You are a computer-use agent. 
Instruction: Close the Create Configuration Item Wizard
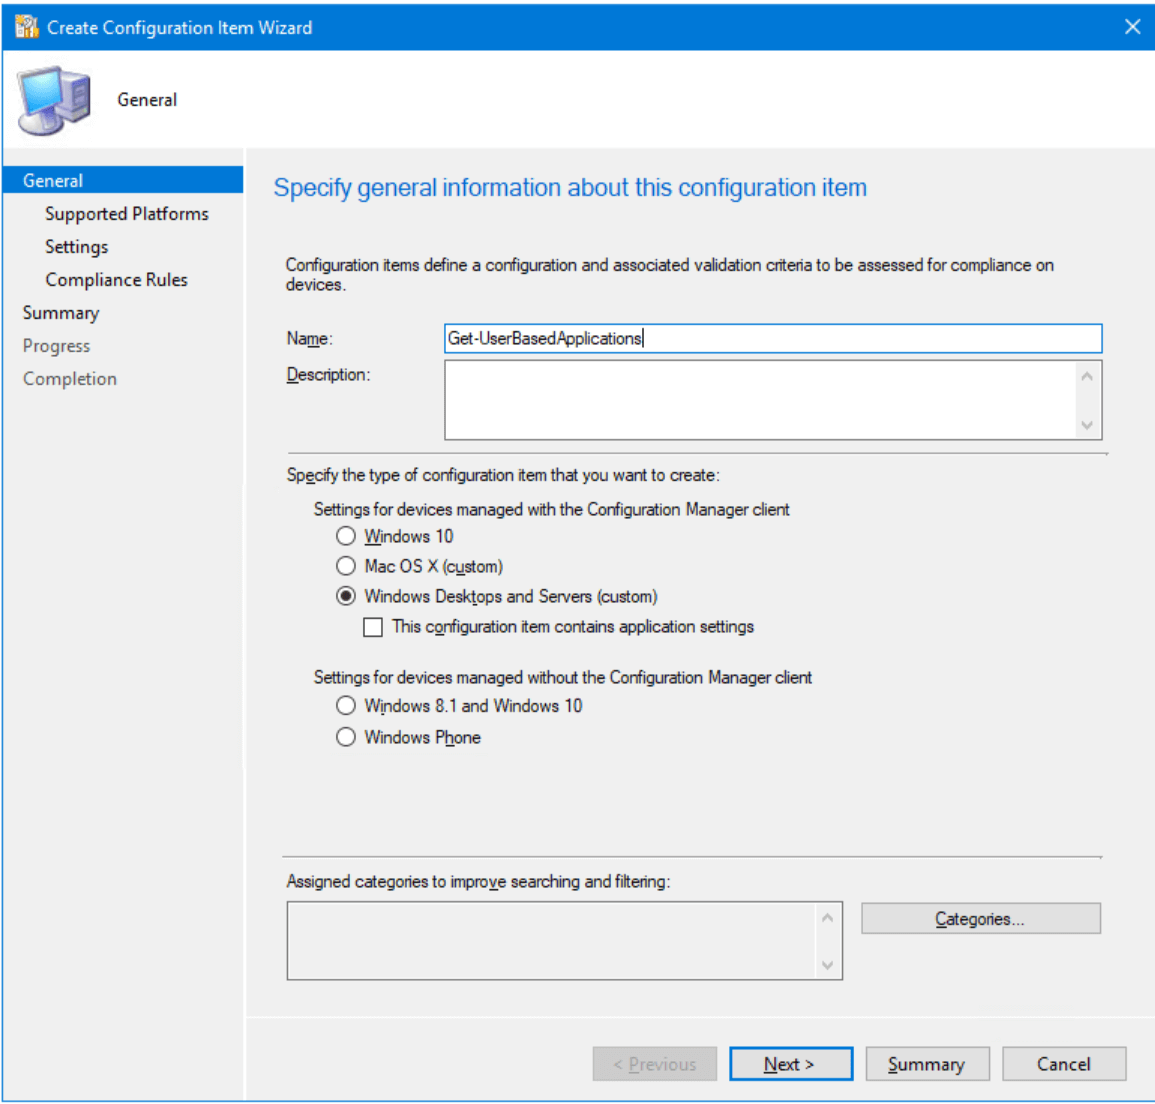1132,27
